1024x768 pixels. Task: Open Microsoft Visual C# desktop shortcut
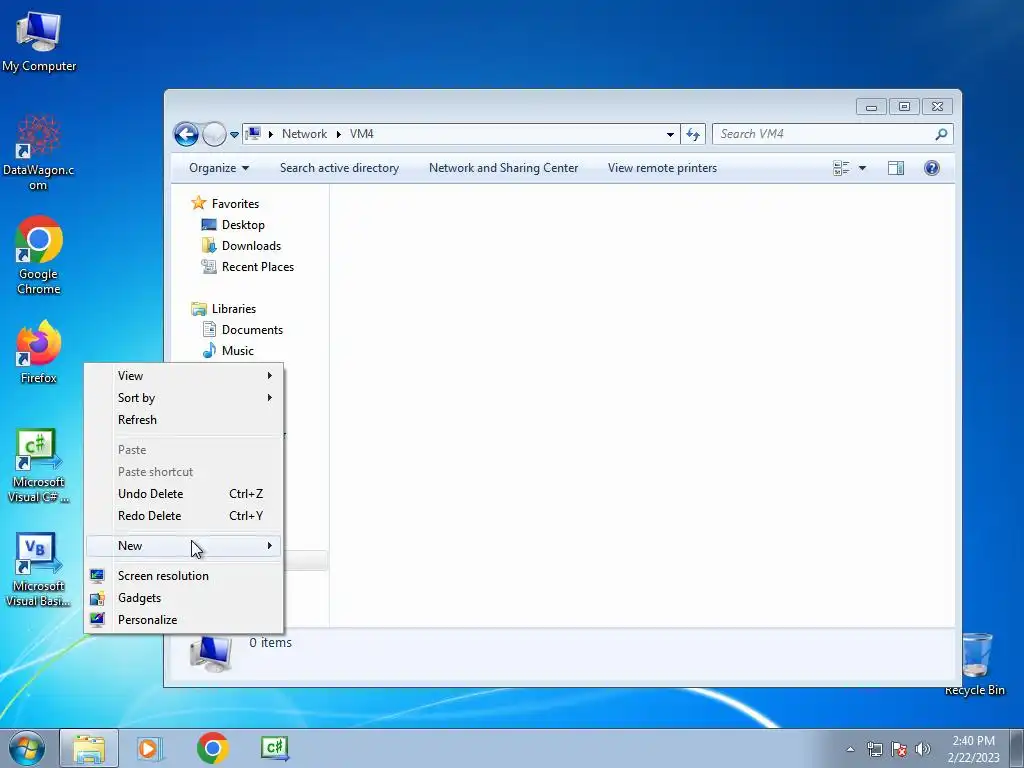(x=39, y=465)
